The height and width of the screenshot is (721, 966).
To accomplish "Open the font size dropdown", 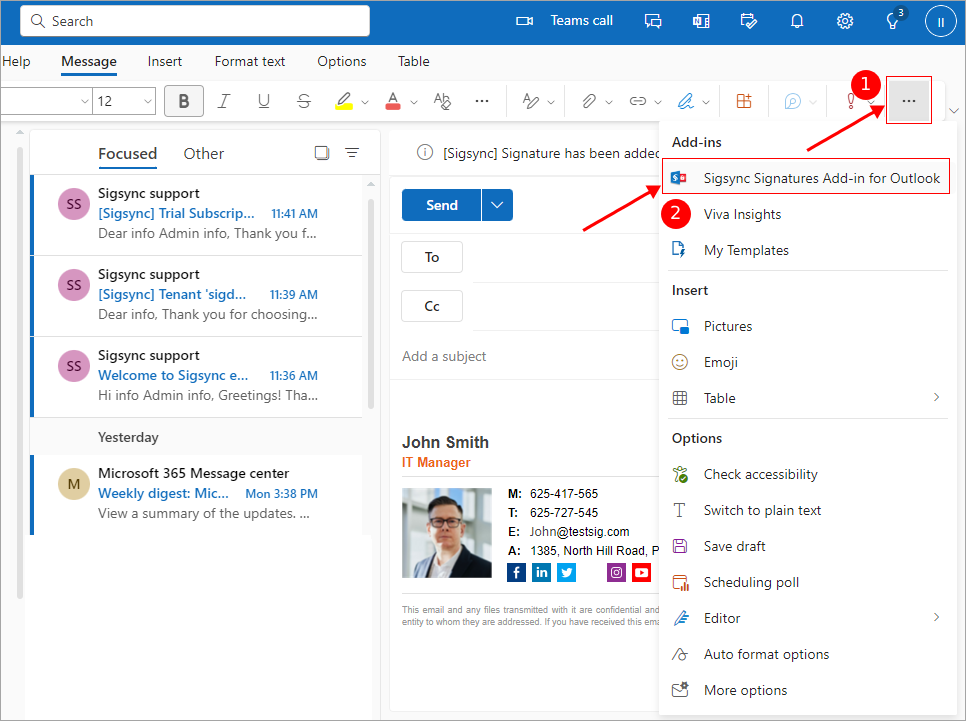I will pyautogui.click(x=148, y=101).
